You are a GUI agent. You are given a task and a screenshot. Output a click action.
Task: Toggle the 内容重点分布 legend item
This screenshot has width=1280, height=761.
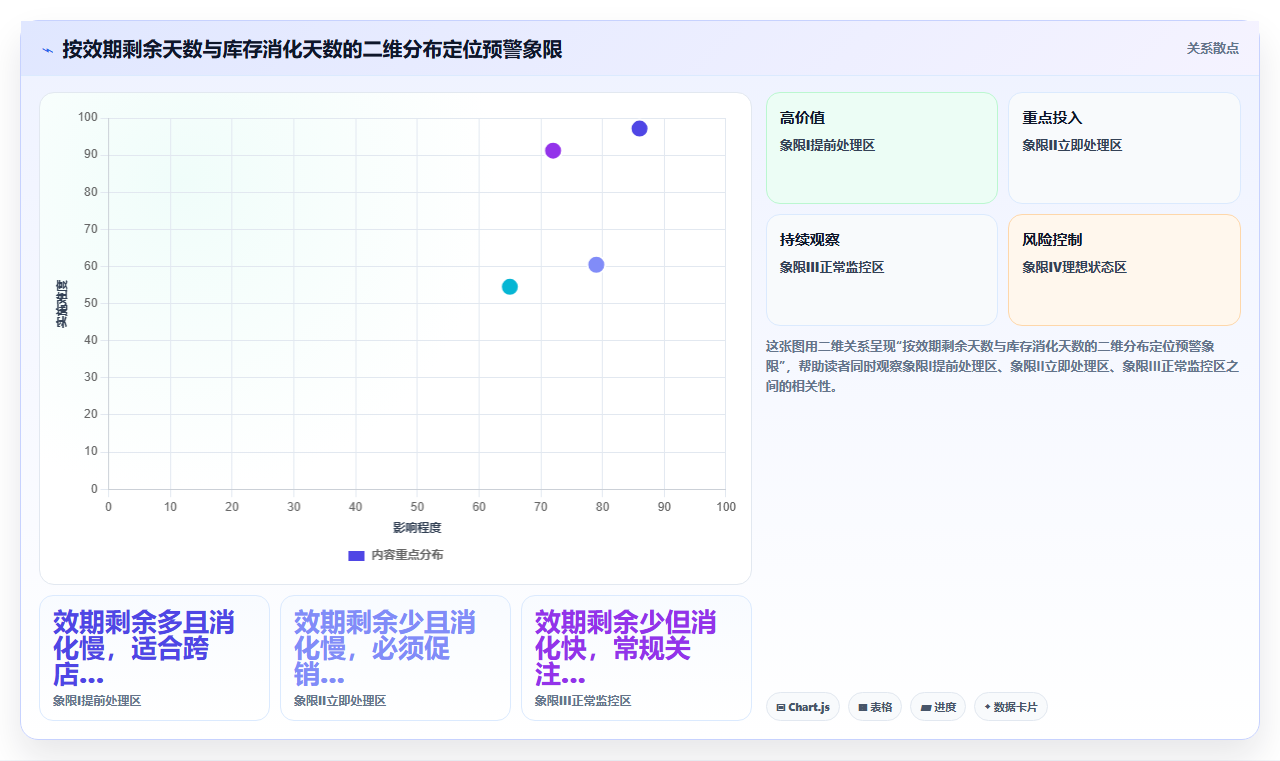(395, 555)
